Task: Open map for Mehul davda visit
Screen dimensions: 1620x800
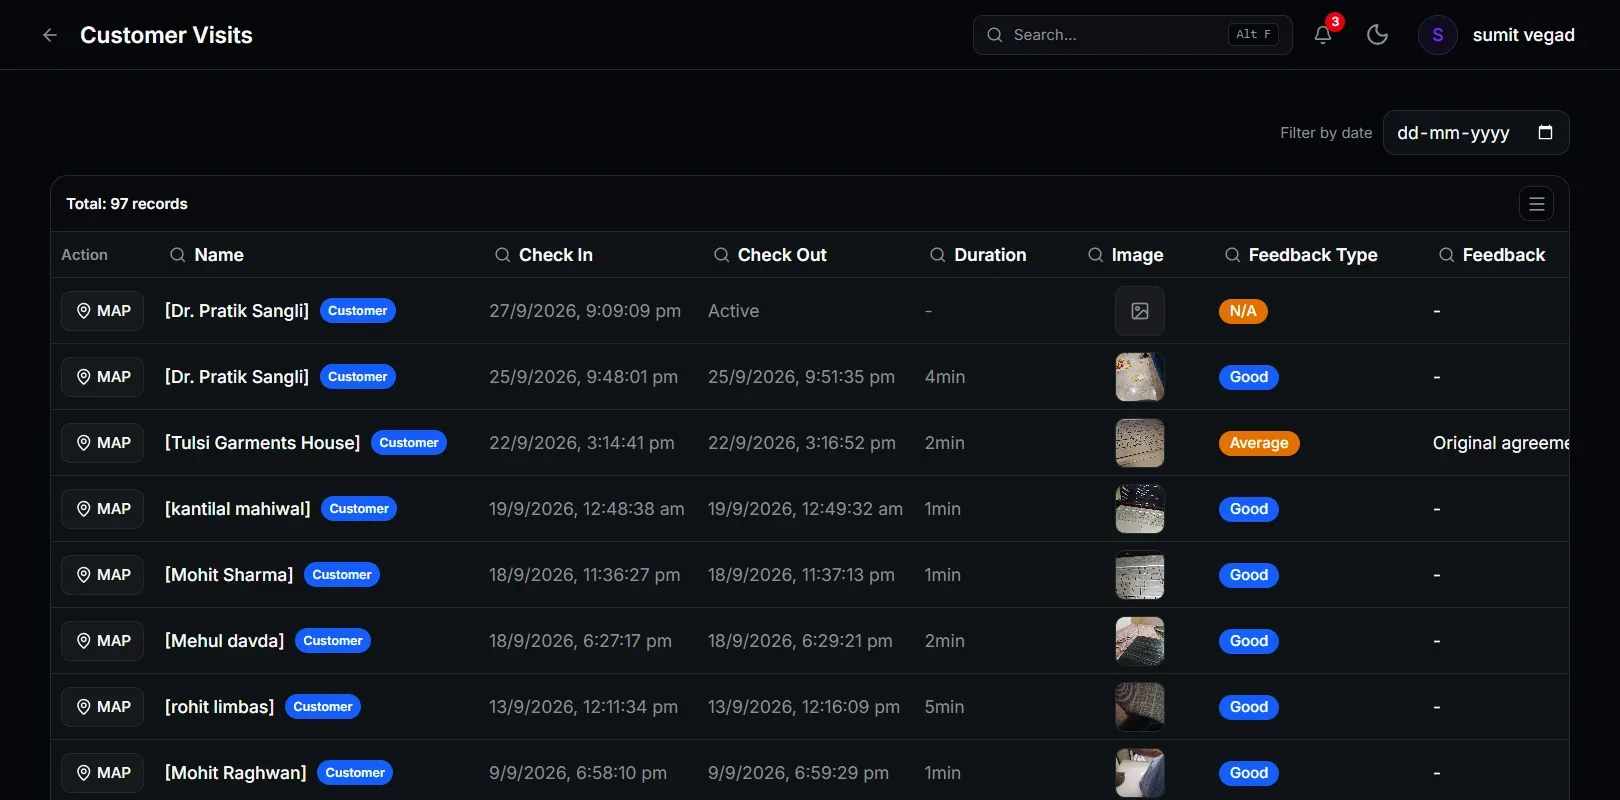Action: point(102,641)
